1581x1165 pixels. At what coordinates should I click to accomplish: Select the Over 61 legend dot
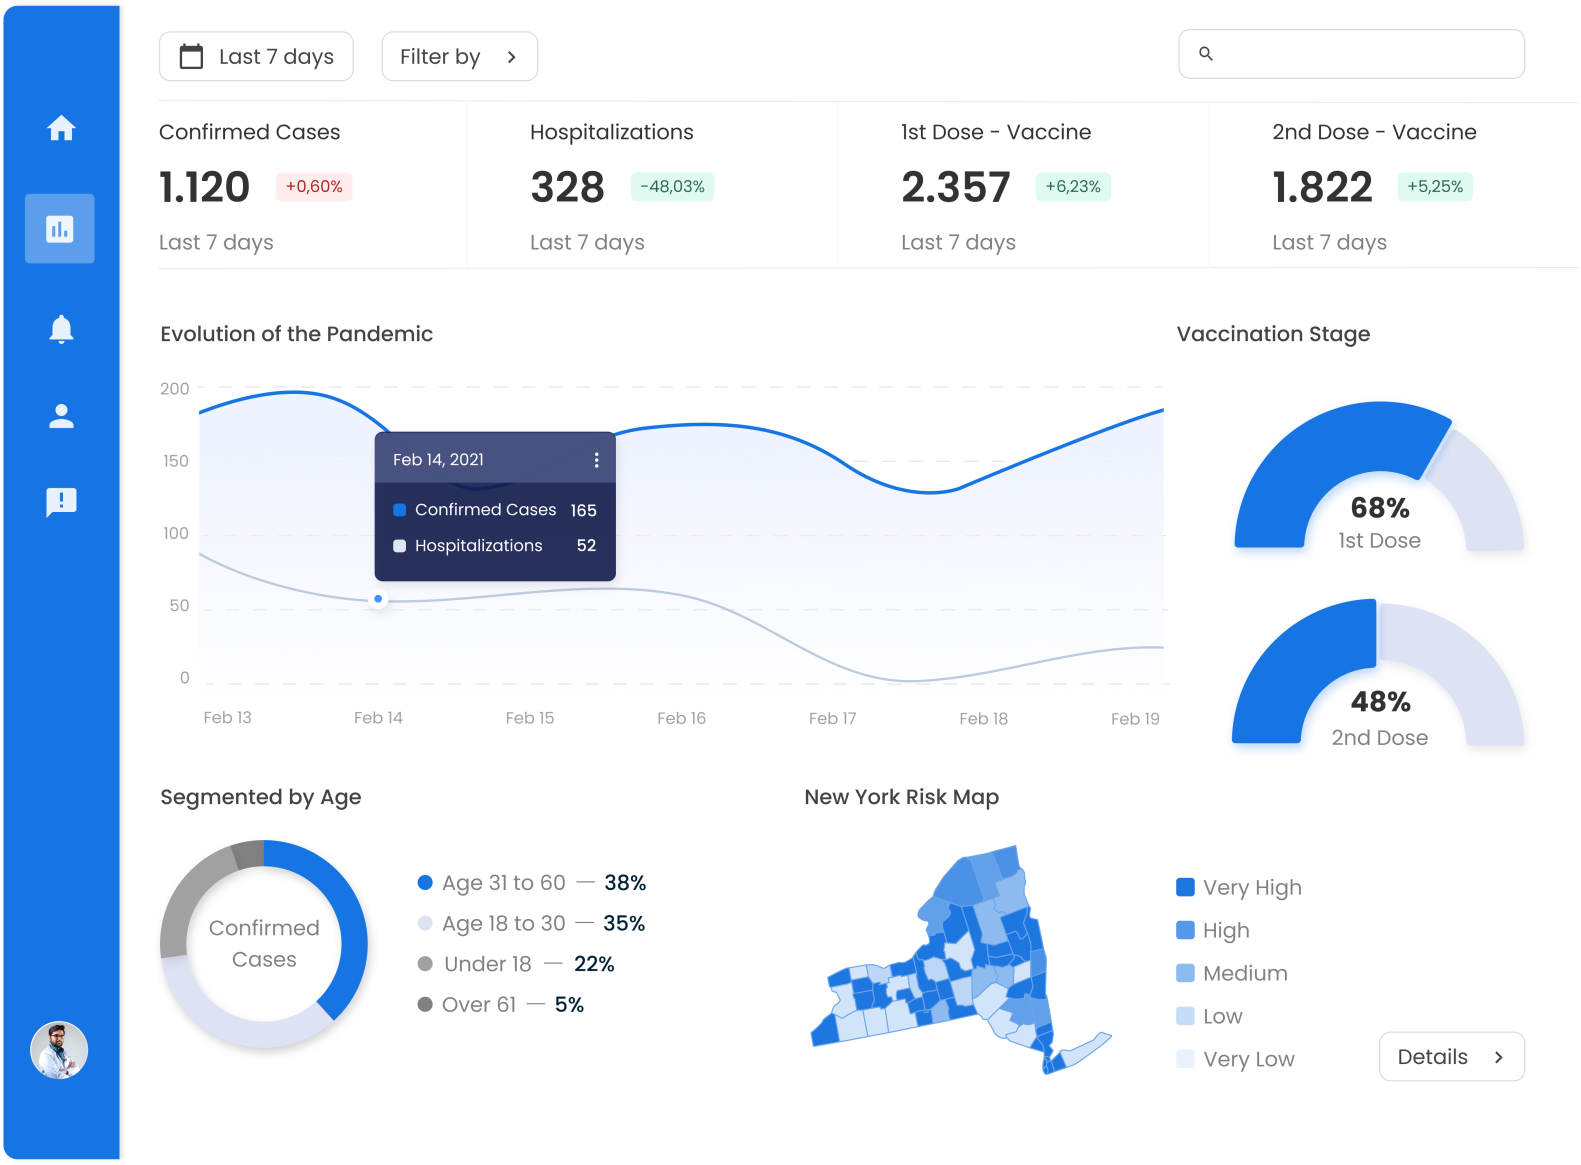tap(425, 1005)
